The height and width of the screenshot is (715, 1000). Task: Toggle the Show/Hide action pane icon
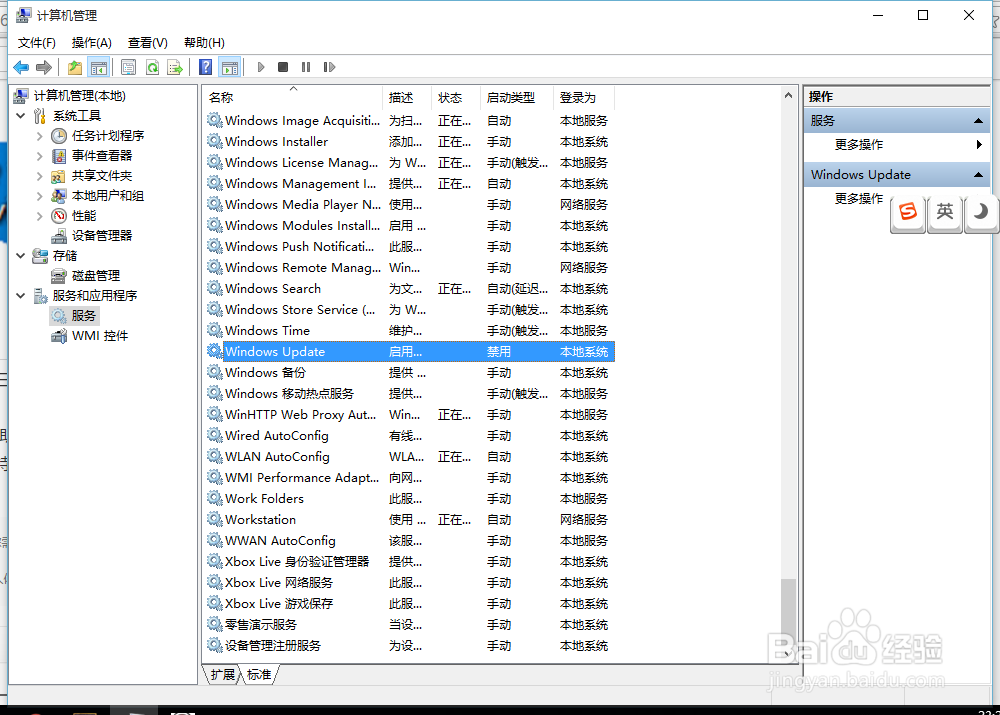pyautogui.click(x=230, y=67)
